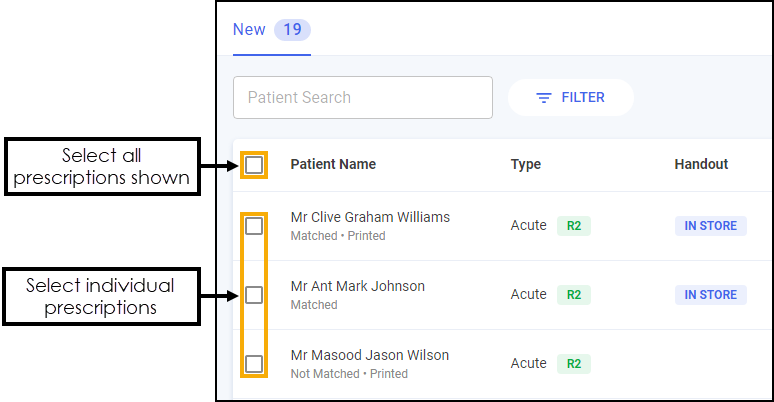Open Mr Masood Jason Wilson patient record
The height and width of the screenshot is (402, 774).
tap(369, 355)
